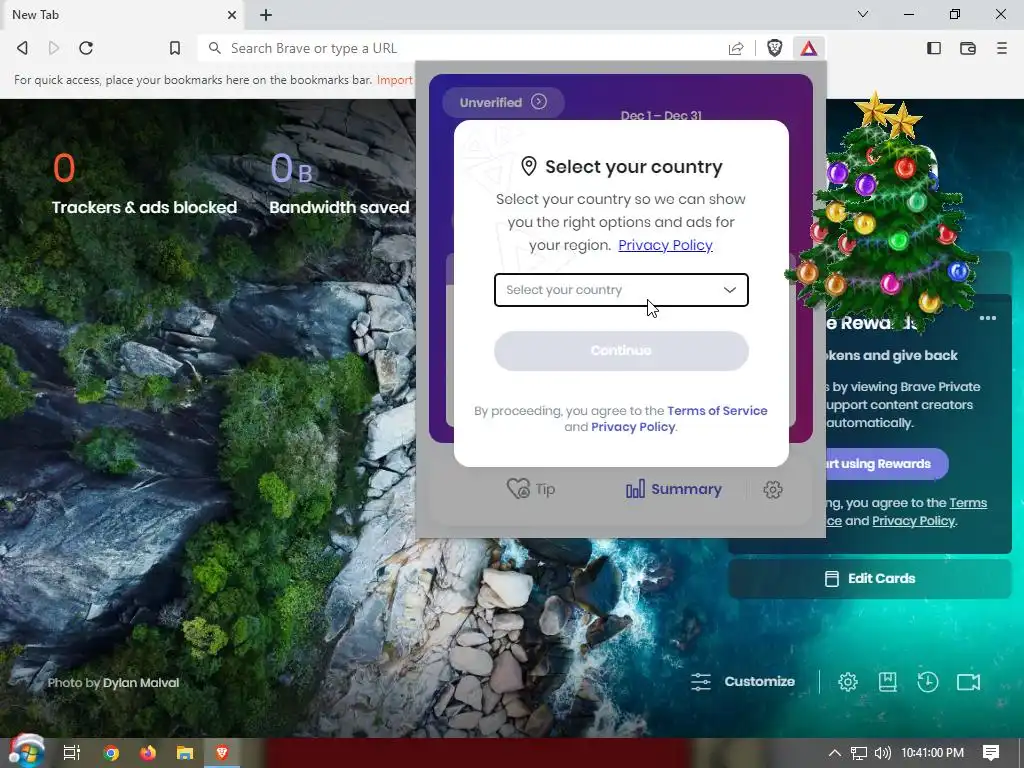Open settings gear on new tab page
The width and height of the screenshot is (1024, 768).
(x=848, y=682)
